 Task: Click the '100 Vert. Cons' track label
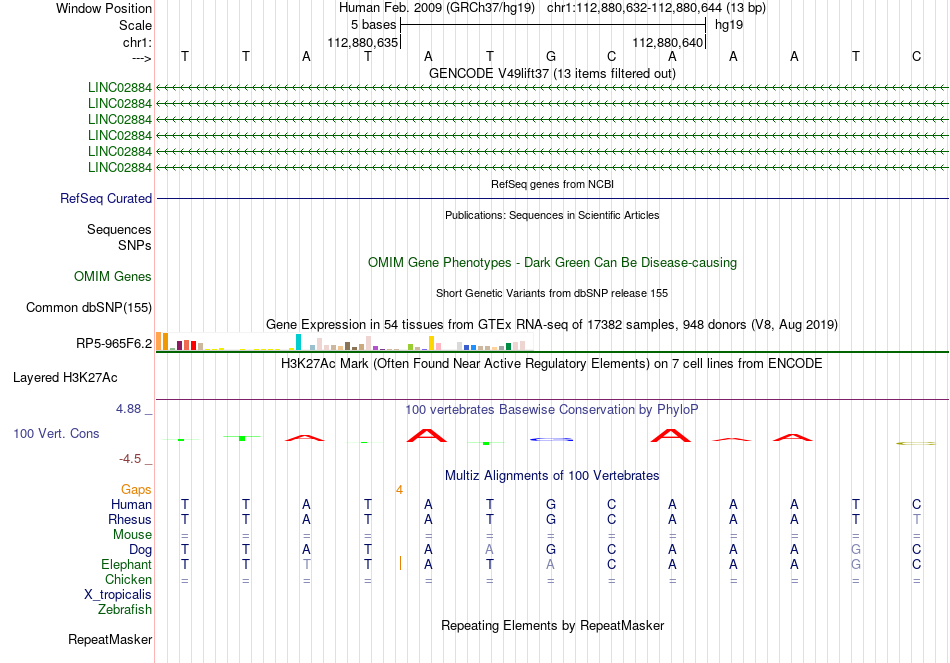click(56, 433)
